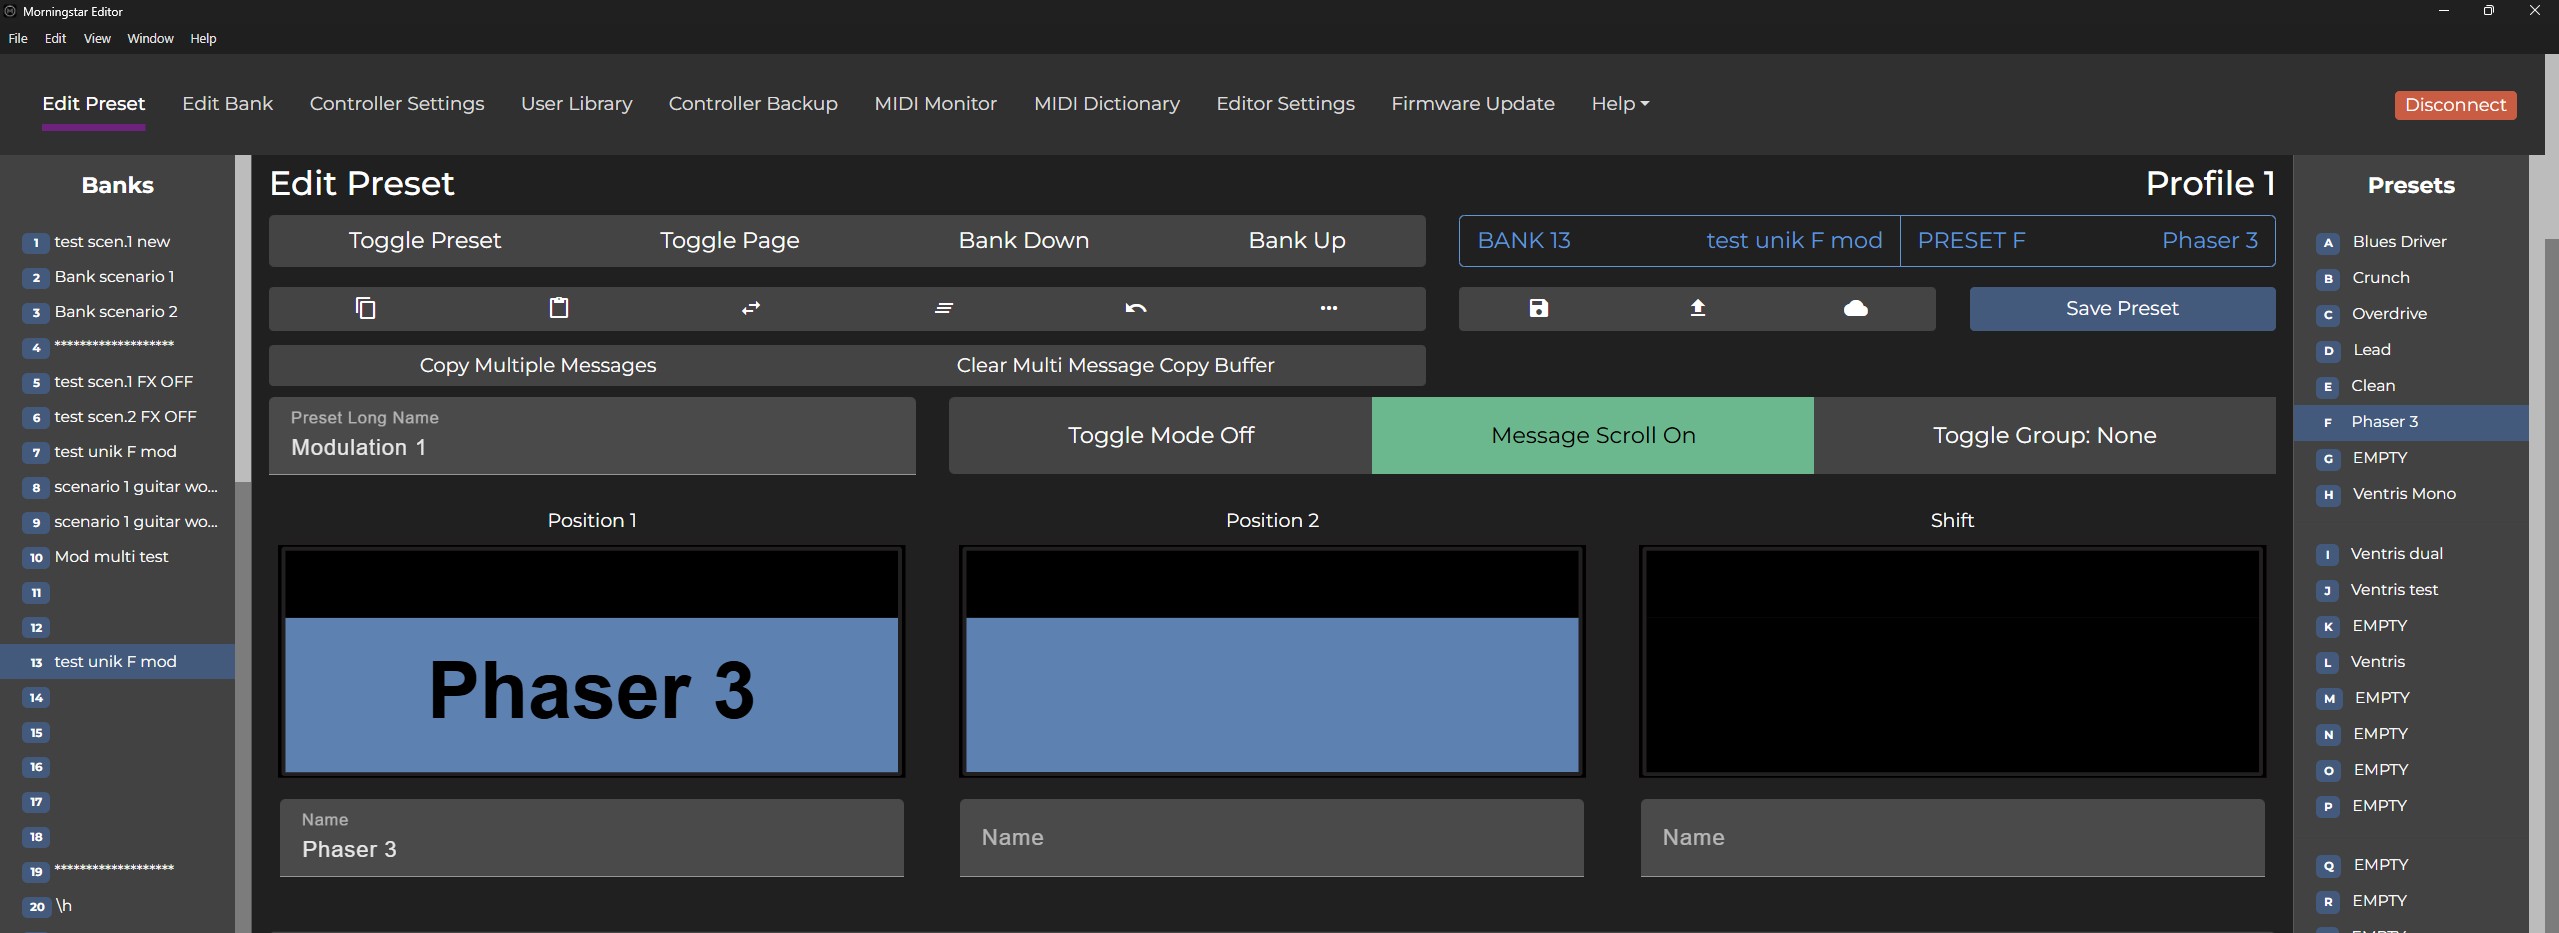The width and height of the screenshot is (2559, 933).
Task: Click the text lines icon in toolbar
Action: pyautogui.click(x=943, y=308)
